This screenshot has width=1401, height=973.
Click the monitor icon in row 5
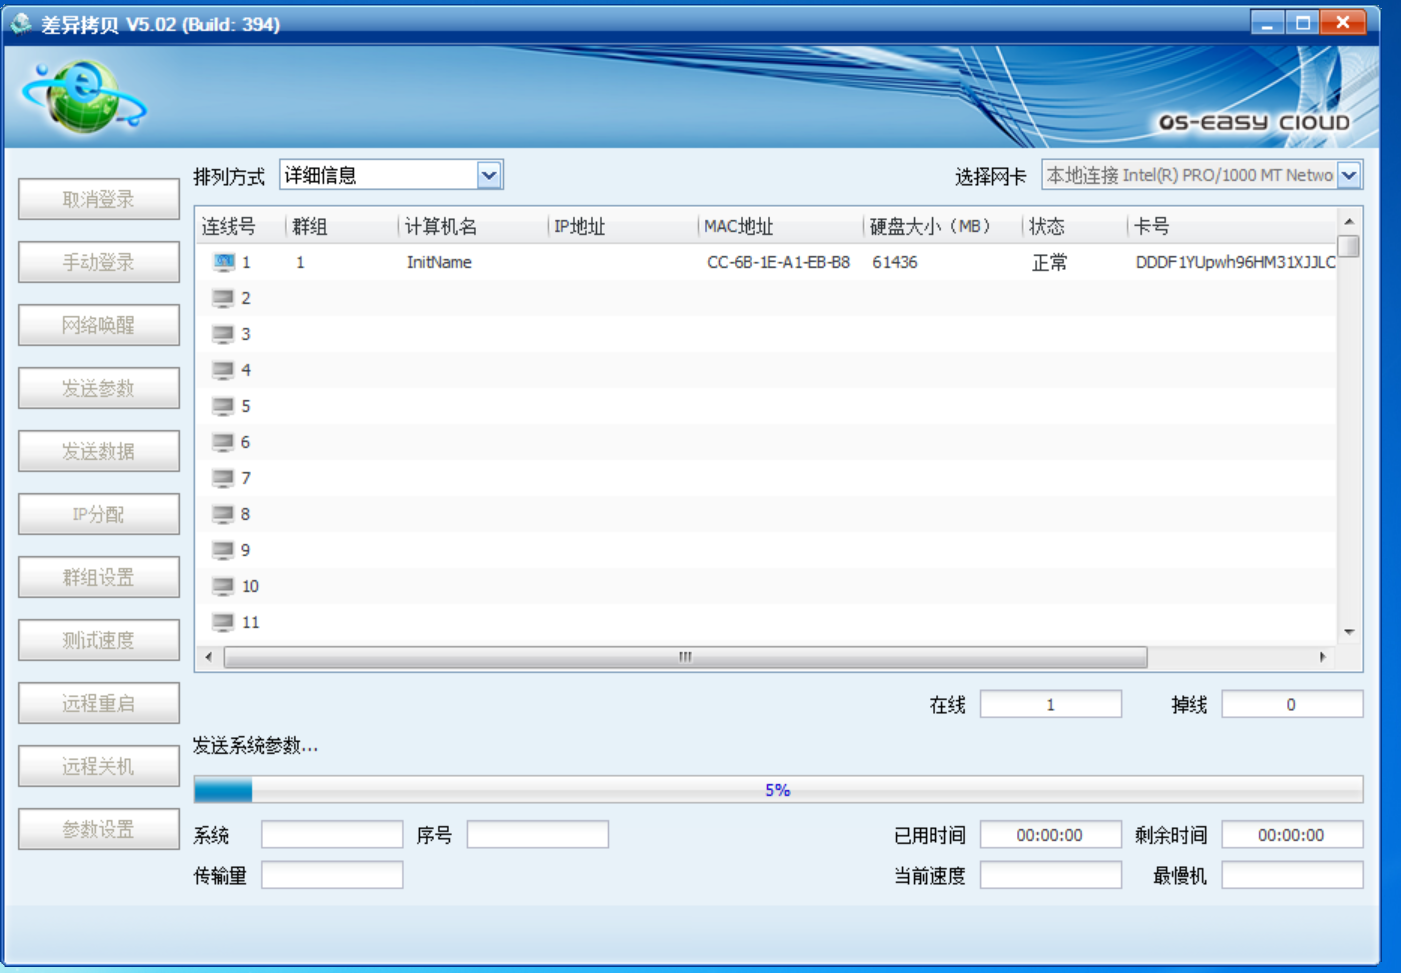[223, 406]
